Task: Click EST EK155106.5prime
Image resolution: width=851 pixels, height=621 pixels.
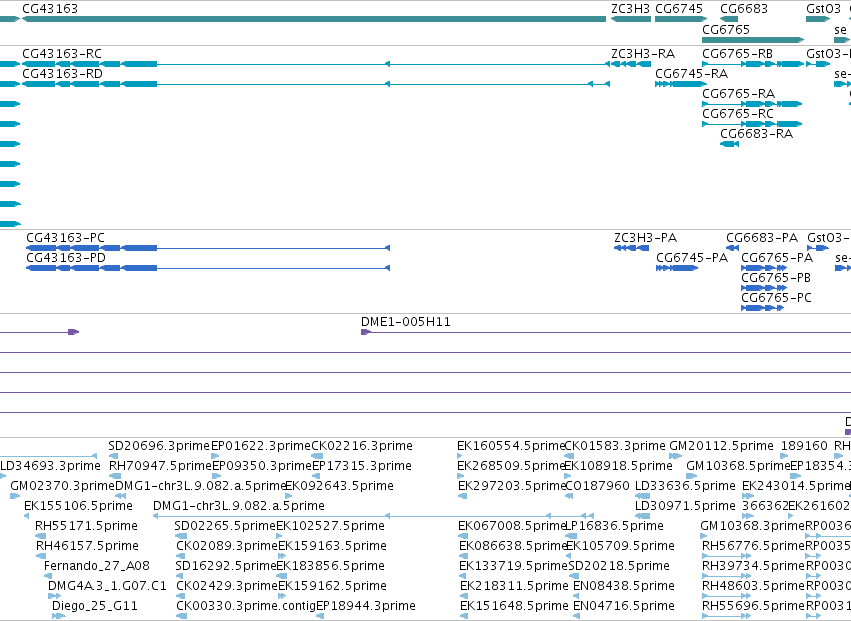Action: click(x=78, y=506)
